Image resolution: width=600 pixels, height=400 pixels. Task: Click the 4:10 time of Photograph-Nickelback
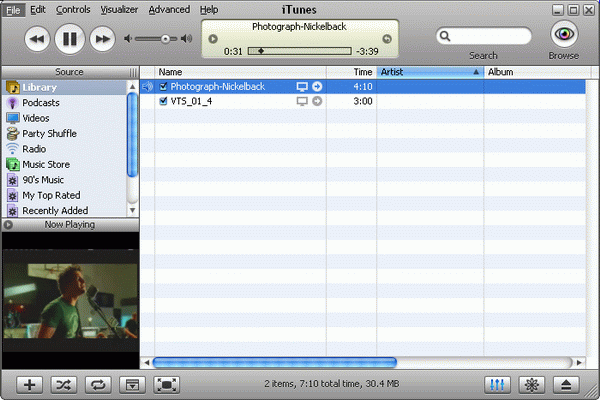pos(363,87)
